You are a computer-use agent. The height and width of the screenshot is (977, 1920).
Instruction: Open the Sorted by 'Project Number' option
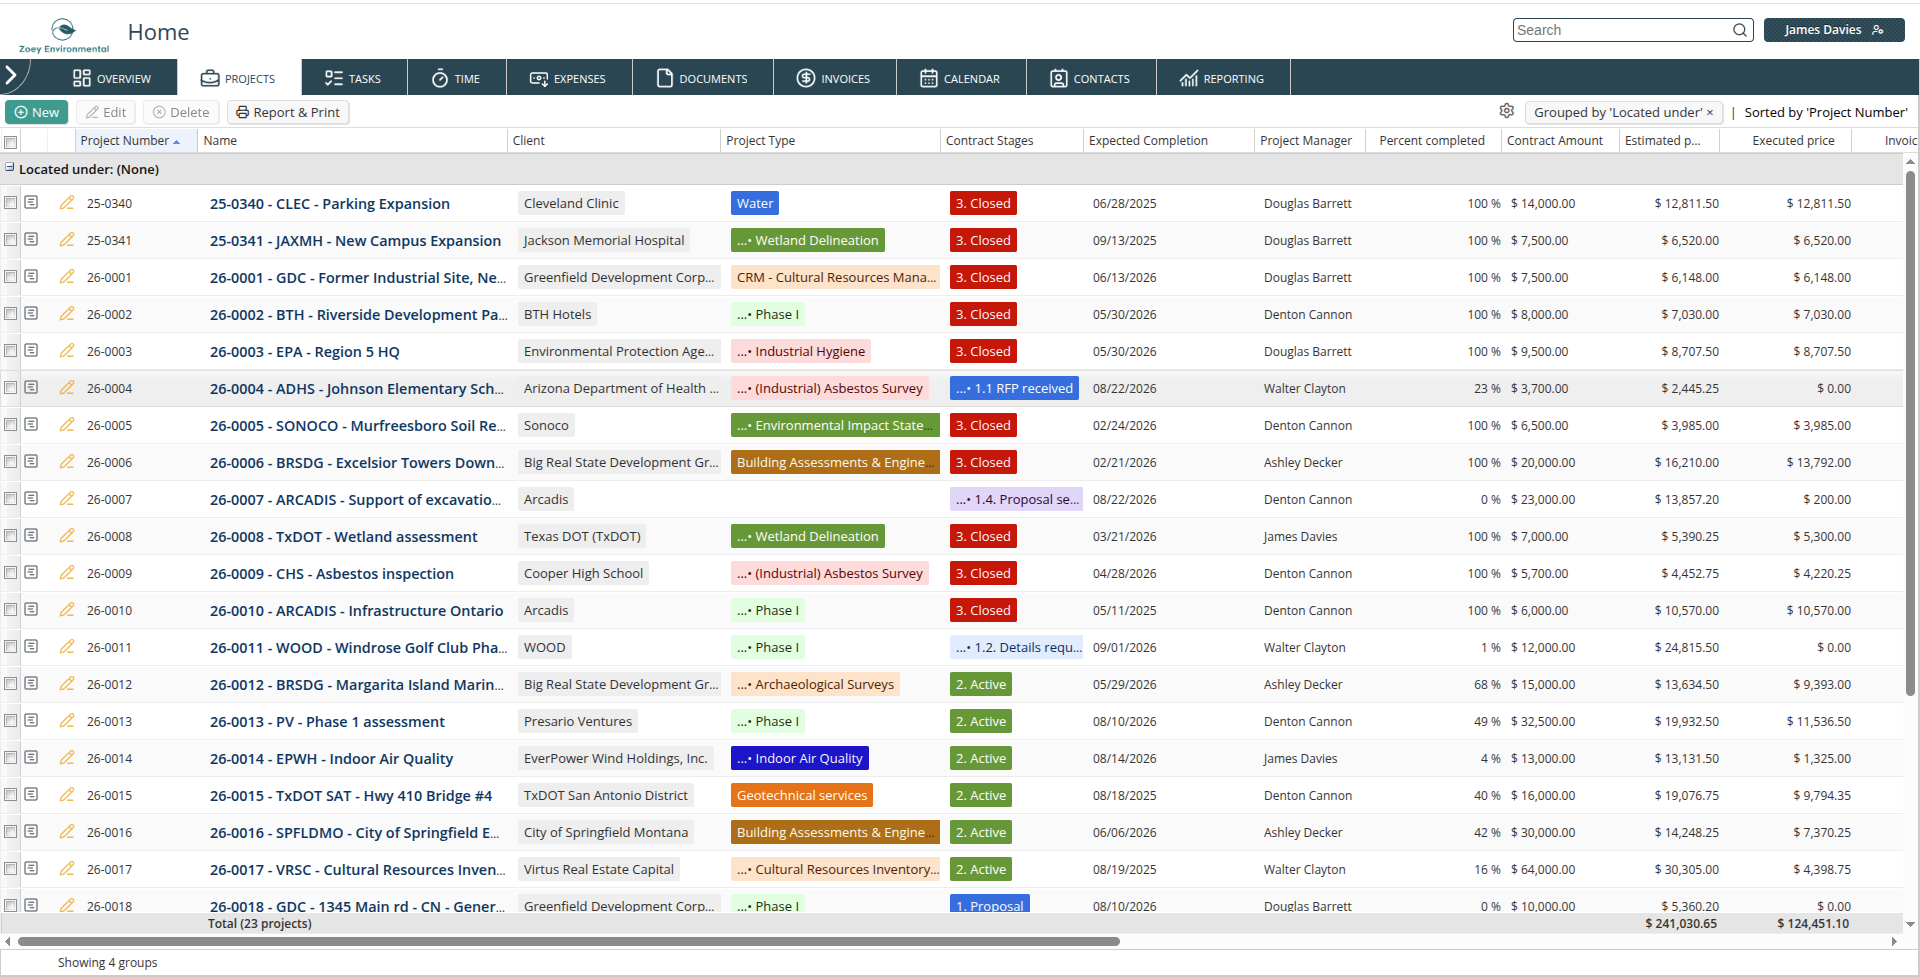coord(1826,113)
